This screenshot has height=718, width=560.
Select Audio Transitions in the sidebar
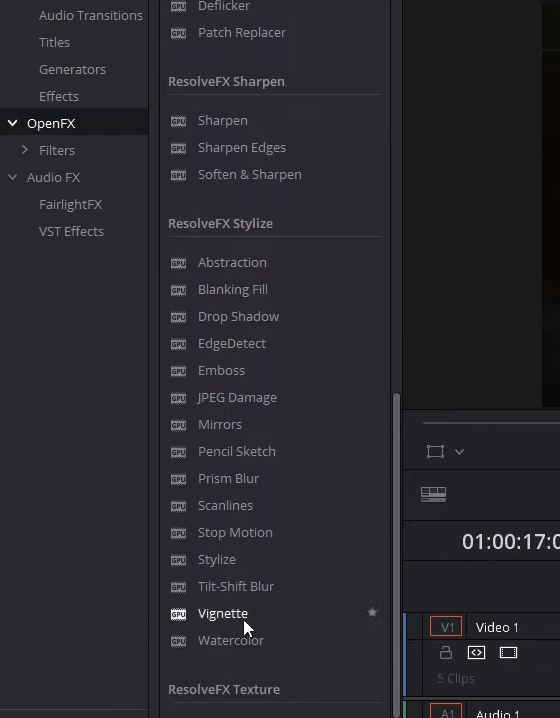(91, 16)
